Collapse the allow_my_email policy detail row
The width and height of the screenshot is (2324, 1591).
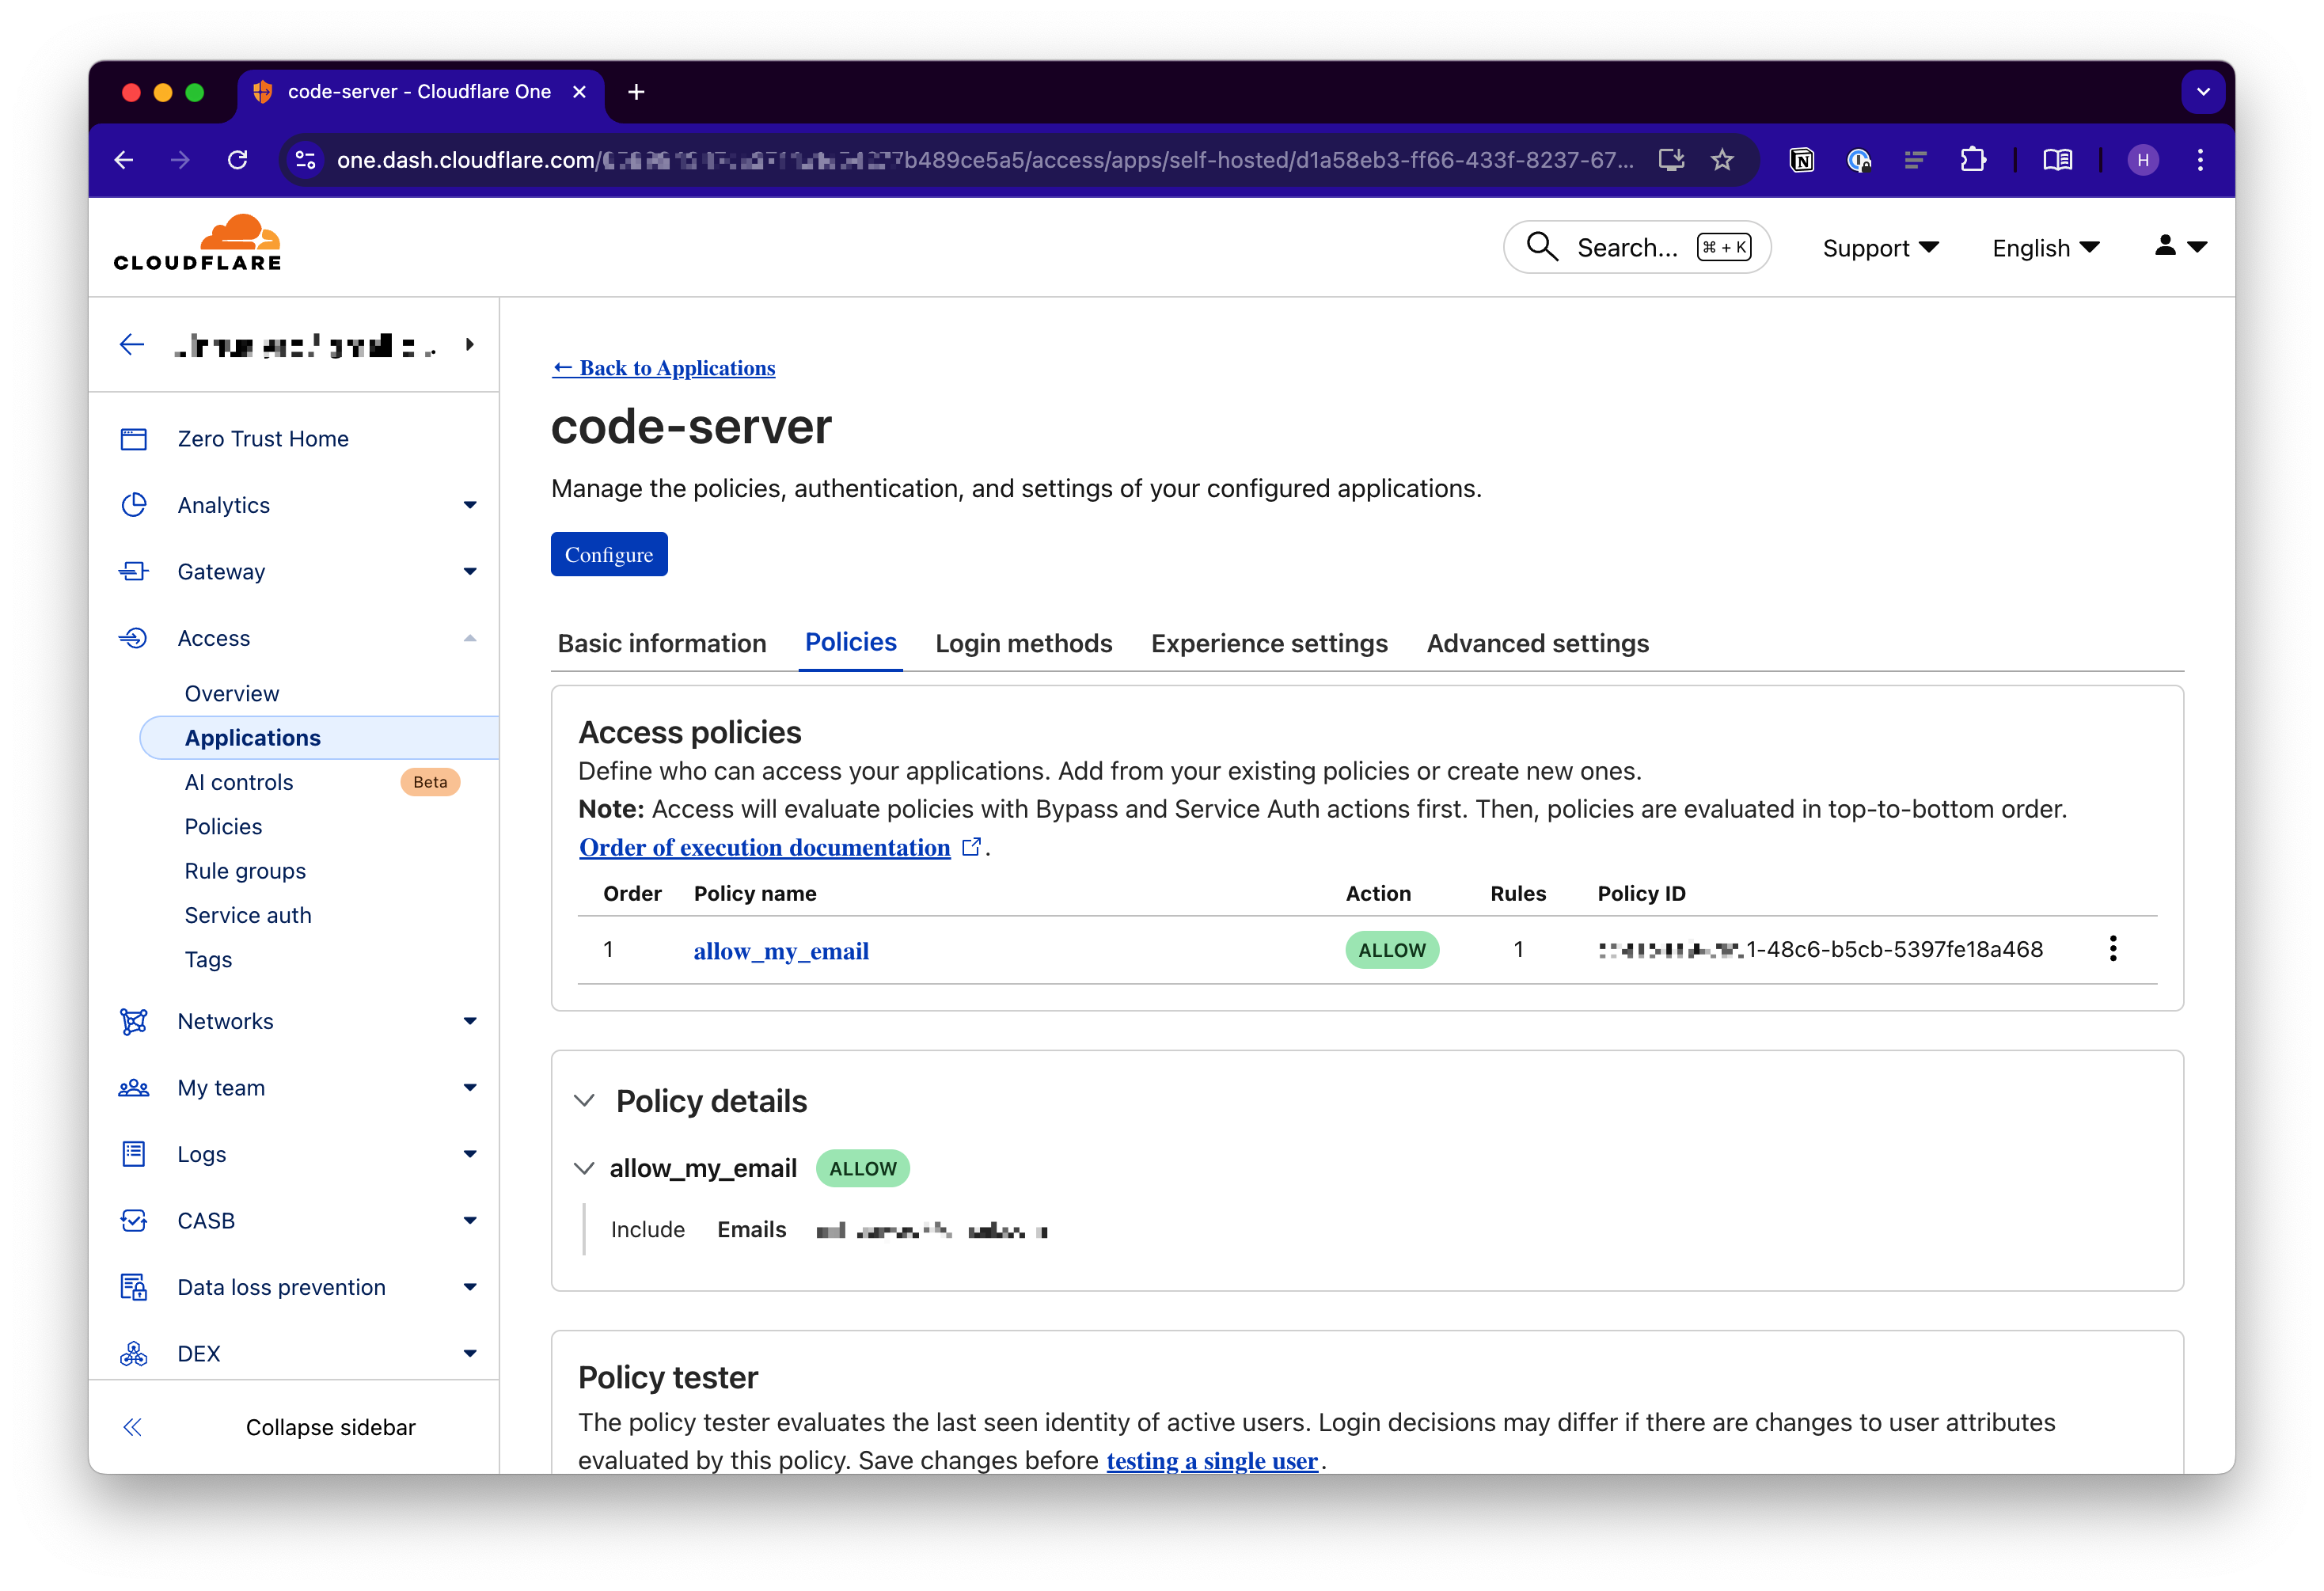tap(585, 1168)
